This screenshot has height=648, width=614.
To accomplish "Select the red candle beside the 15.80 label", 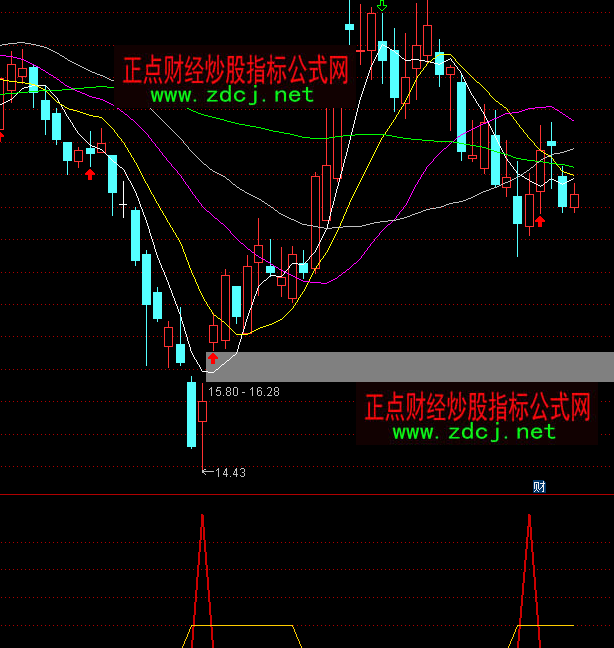I will click(203, 411).
